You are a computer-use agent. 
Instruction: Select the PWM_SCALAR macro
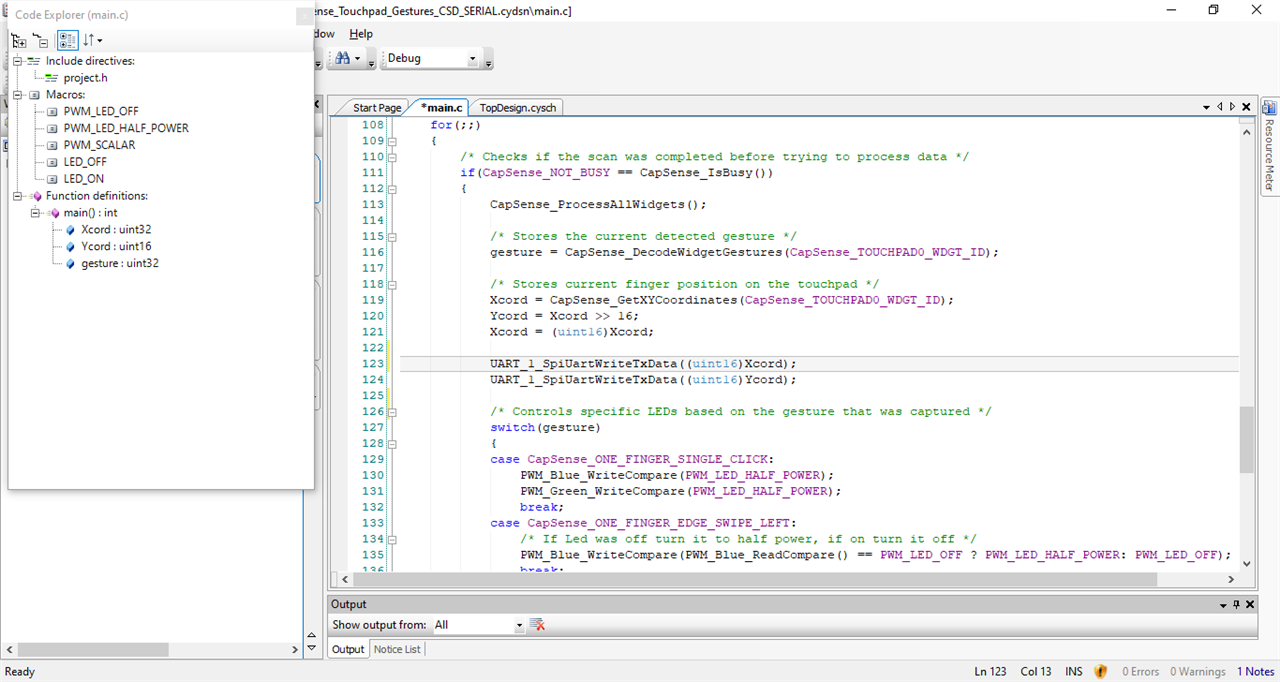click(99, 145)
